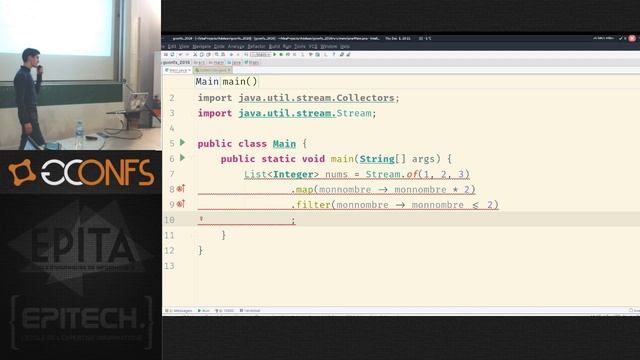Open the Refactor menu
The image size is (640, 360).
click(x=257, y=47)
